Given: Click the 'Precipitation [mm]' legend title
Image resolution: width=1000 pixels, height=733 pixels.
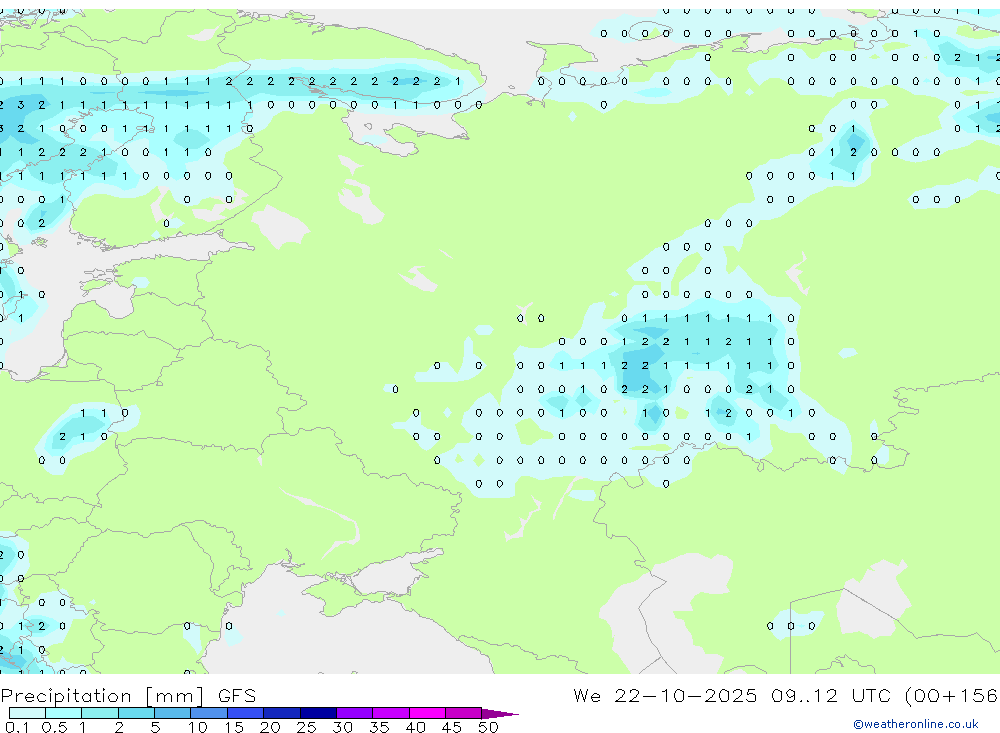Looking at the screenshot, I should [102, 696].
